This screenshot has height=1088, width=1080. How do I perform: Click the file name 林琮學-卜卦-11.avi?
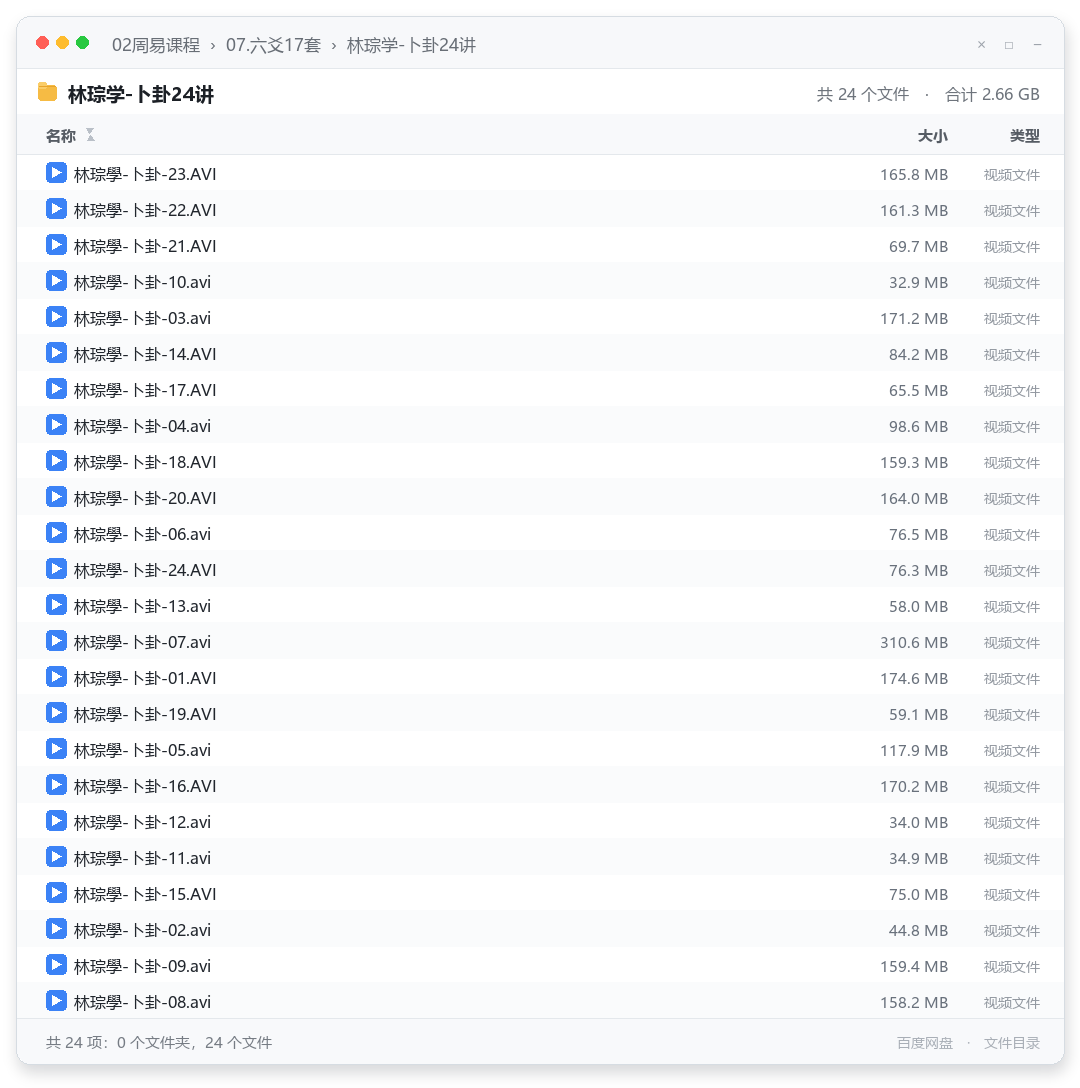[142, 858]
